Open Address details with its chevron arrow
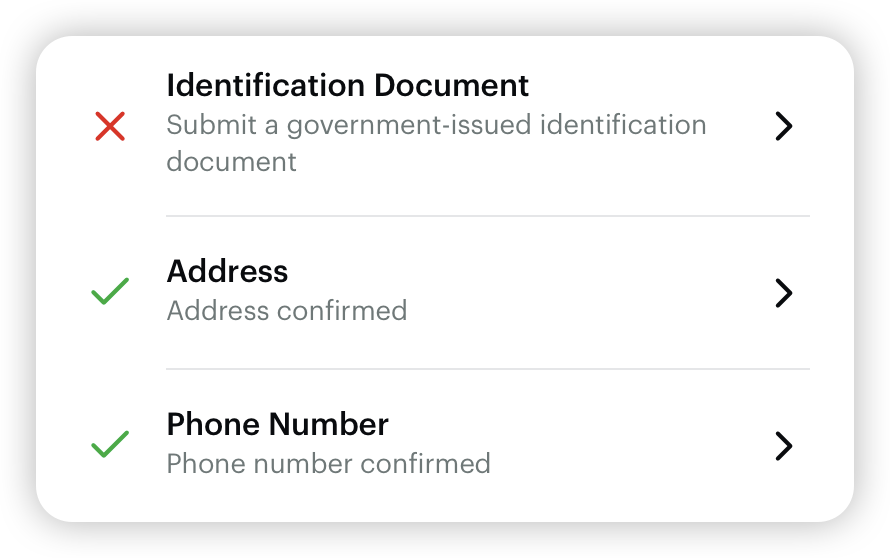 click(x=784, y=293)
